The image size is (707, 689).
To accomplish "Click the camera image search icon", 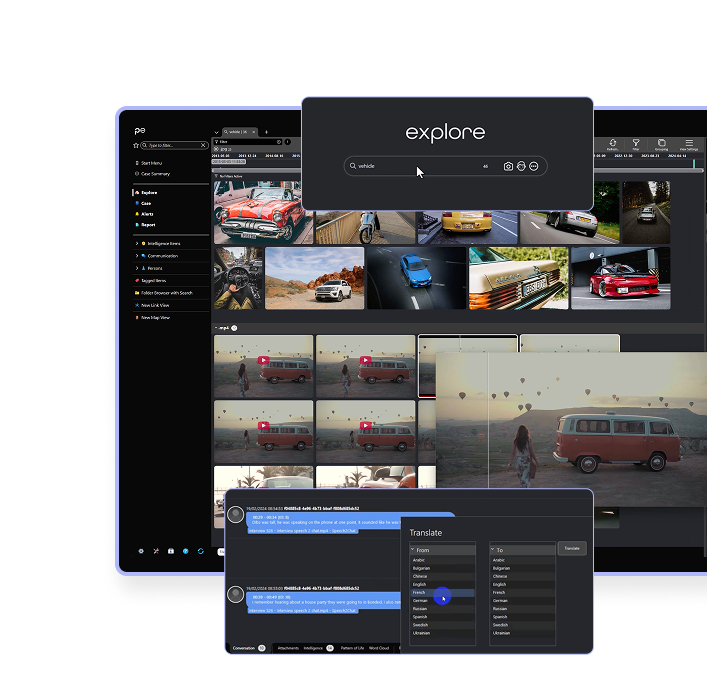I will coord(508,166).
